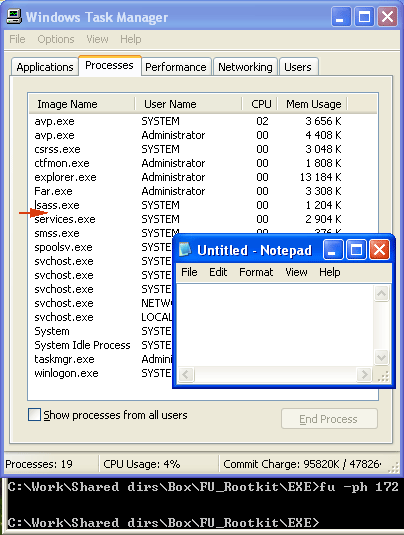The image size is (404, 535).
Task: Maximize the Untitled Notepad window
Action: tap(356, 250)
